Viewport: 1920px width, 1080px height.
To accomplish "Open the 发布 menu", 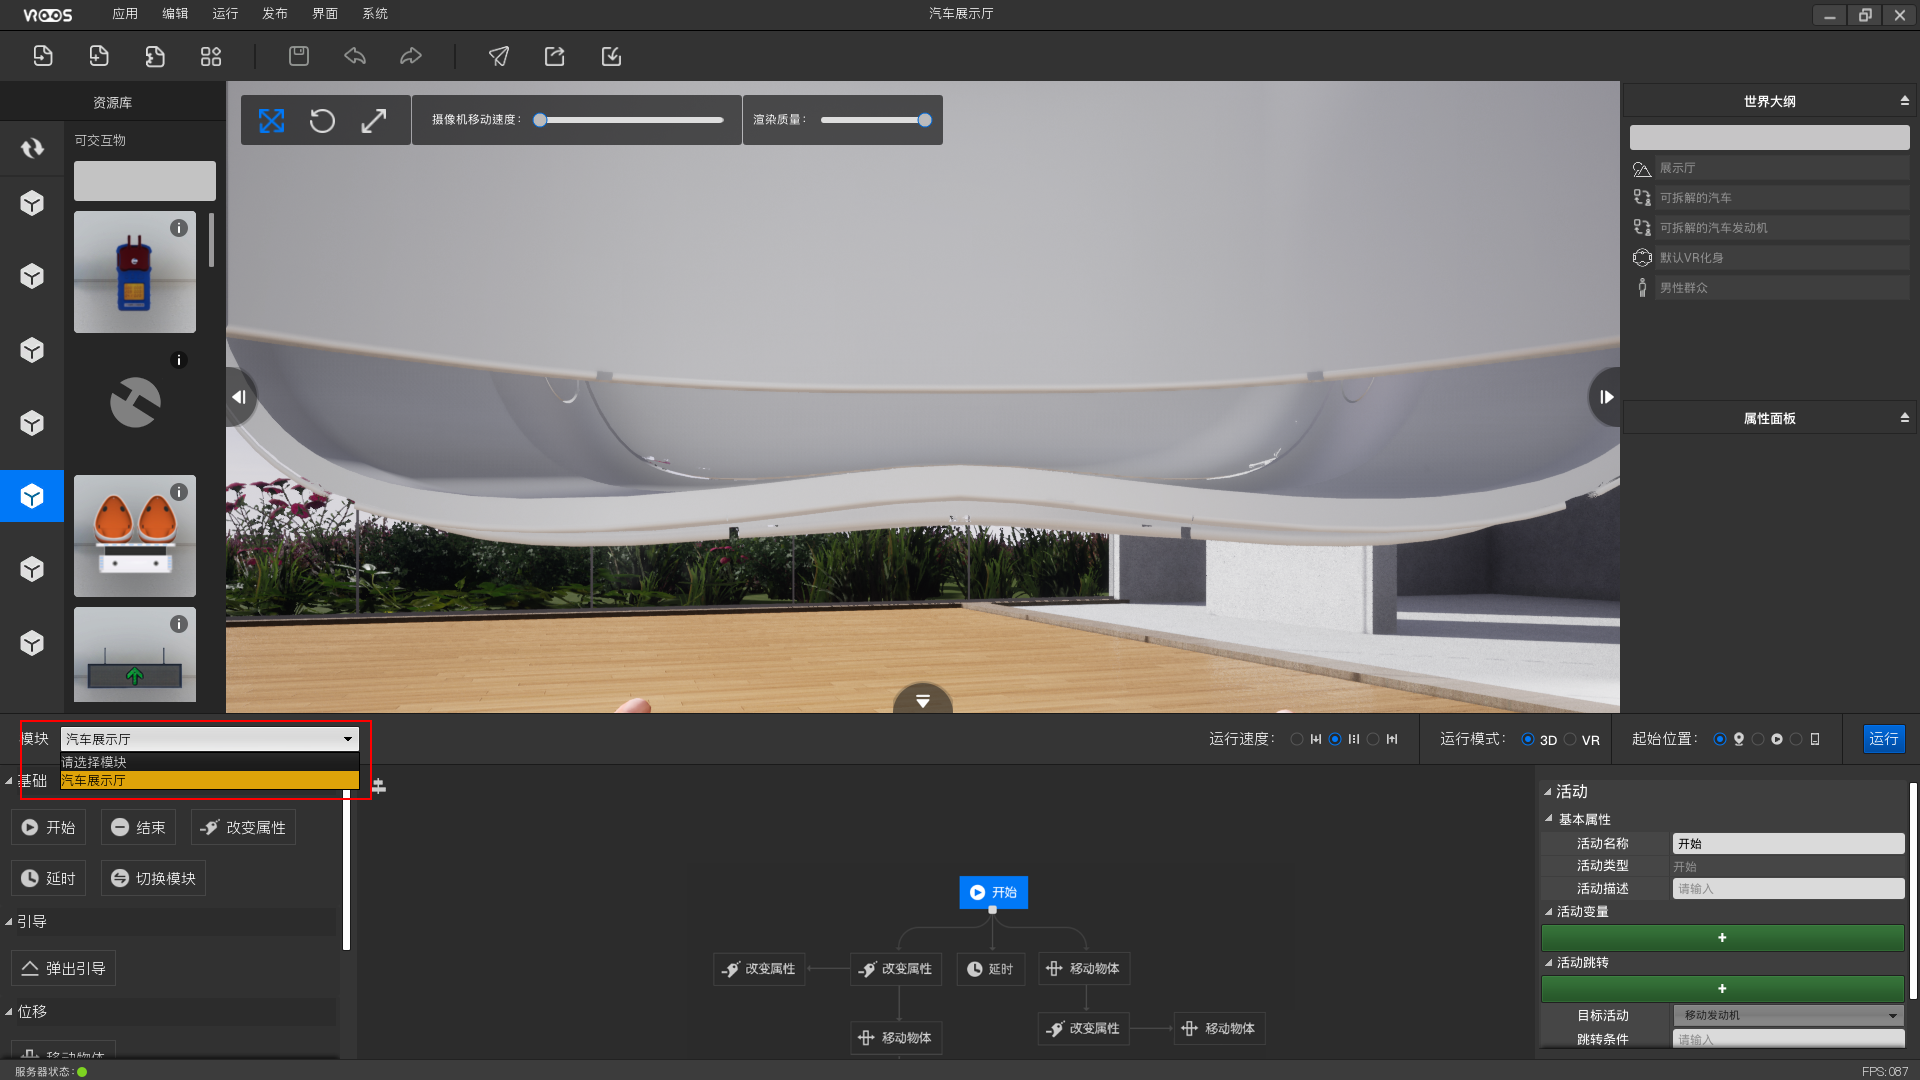I will tap(275, 14).
